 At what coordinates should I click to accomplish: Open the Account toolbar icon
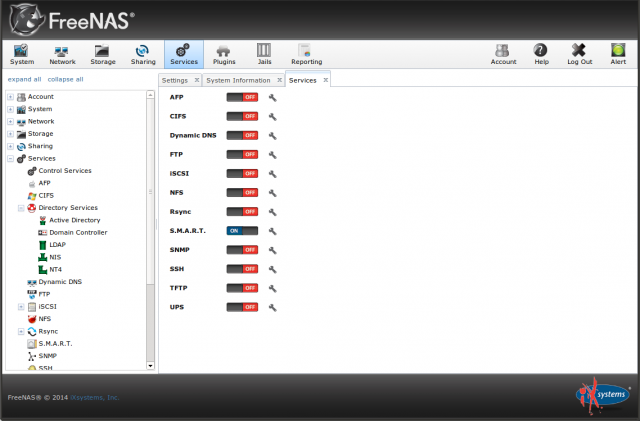[503, 54]
